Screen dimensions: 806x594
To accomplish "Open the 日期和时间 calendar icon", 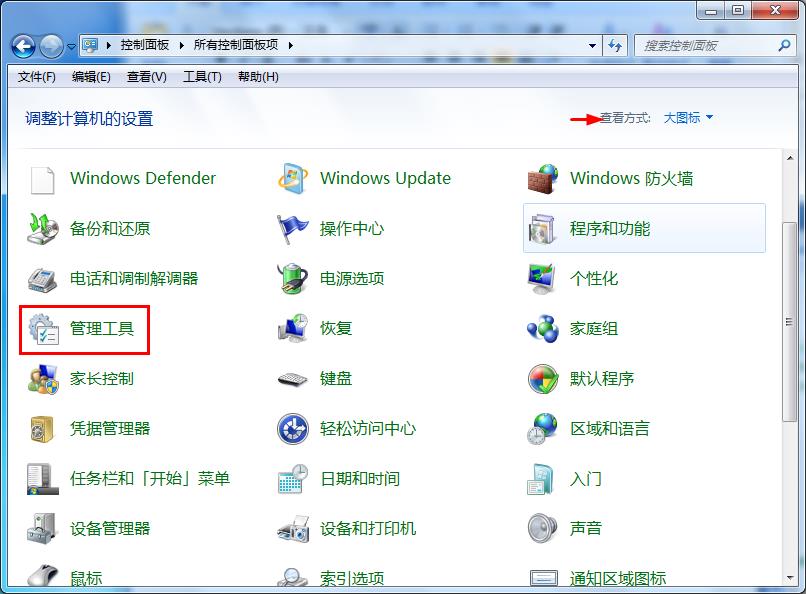I will coord(292,479).
